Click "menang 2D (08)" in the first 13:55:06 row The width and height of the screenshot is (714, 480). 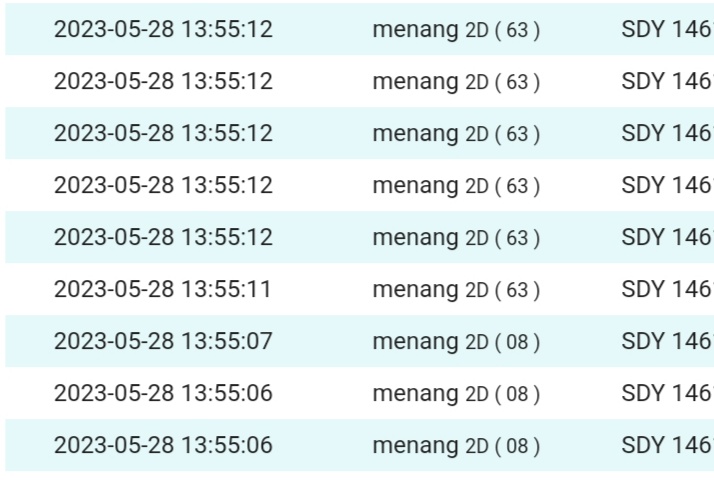coord(456,394)
